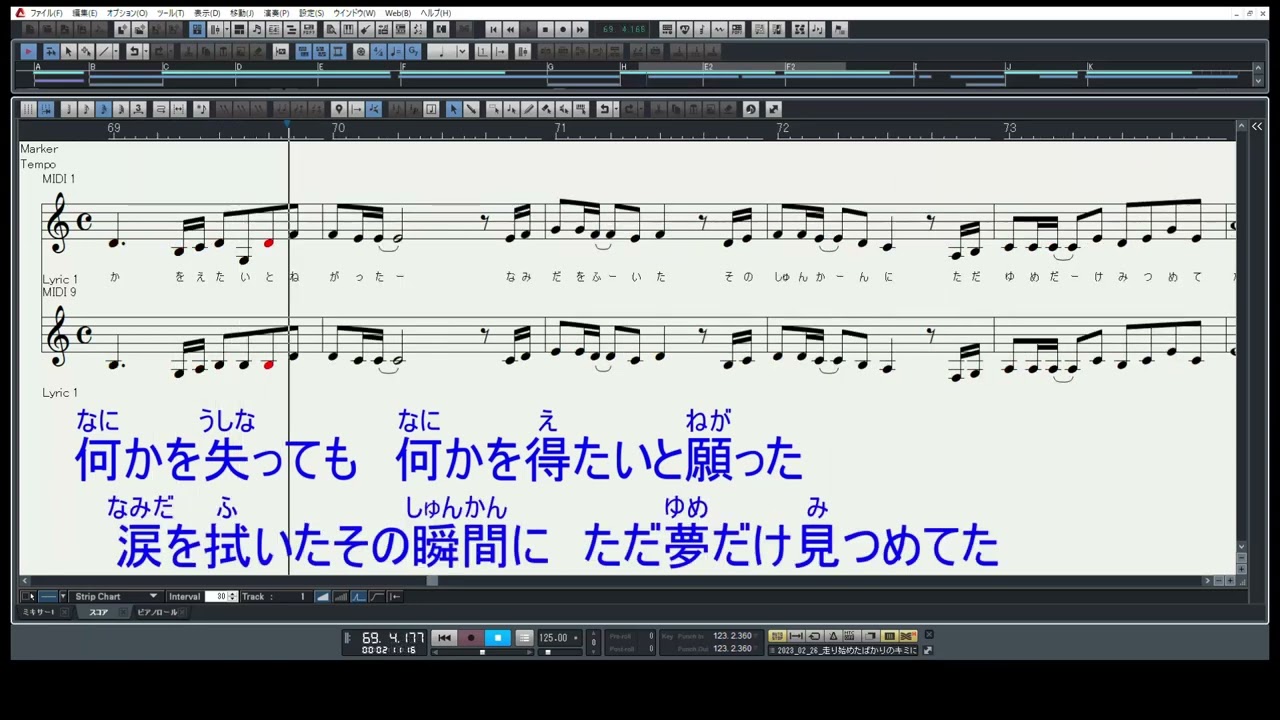Click the blue play-marker icon in second toolbar
The image size is (1280, 720).
(x=28, y=51)
